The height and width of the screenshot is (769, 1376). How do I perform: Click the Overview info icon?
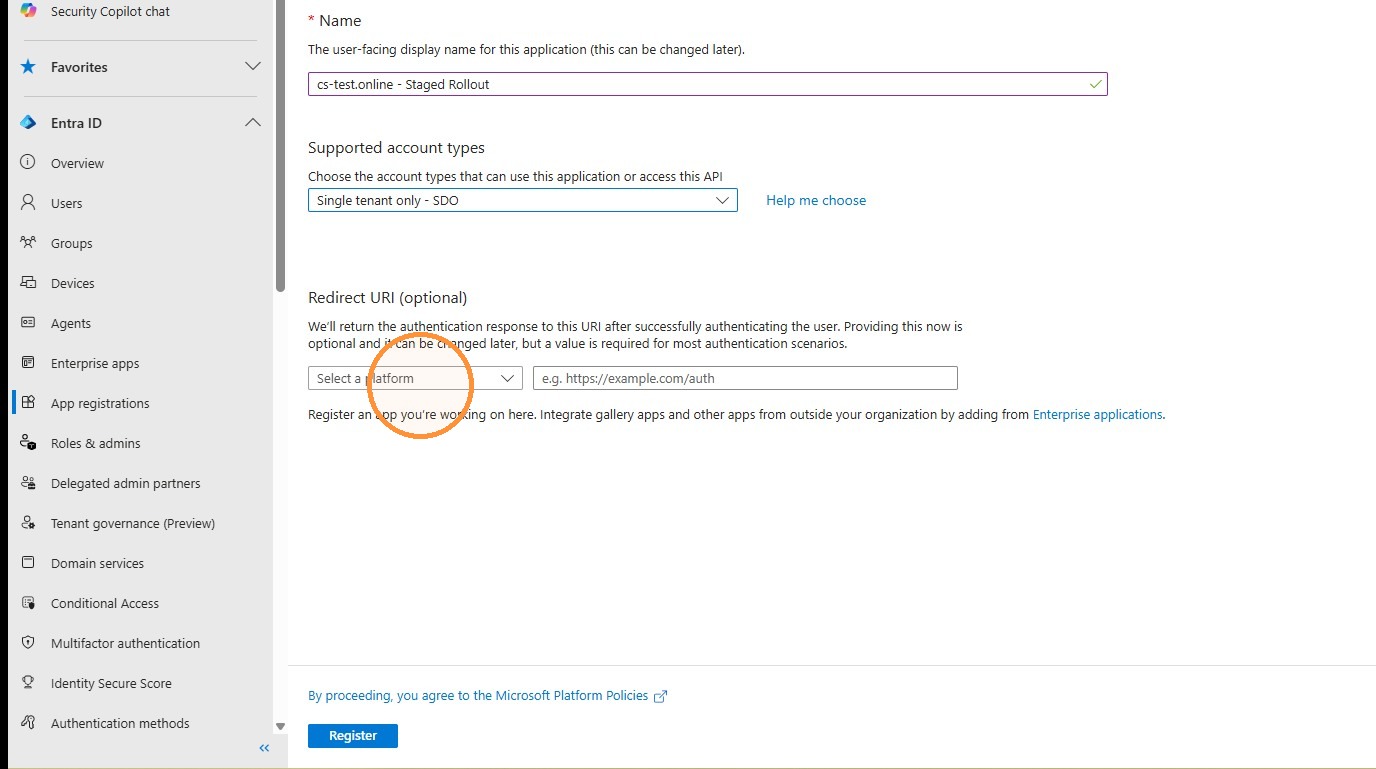coord(28,162)
